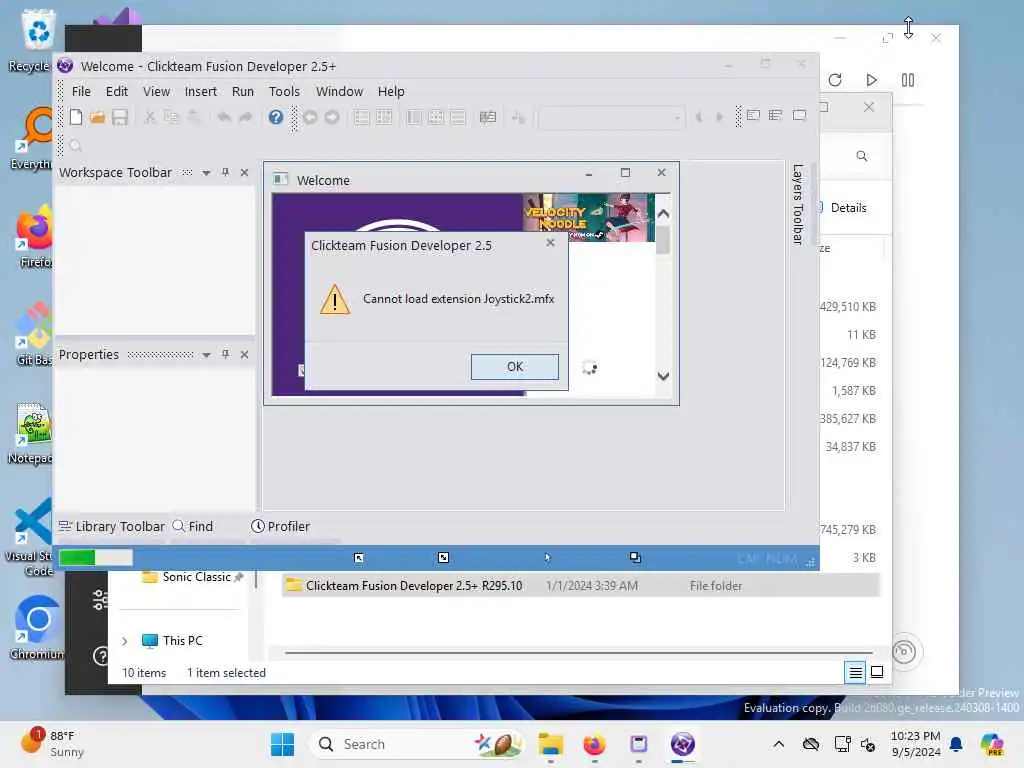Toggle pin on Properties panel

coord(225,354)
